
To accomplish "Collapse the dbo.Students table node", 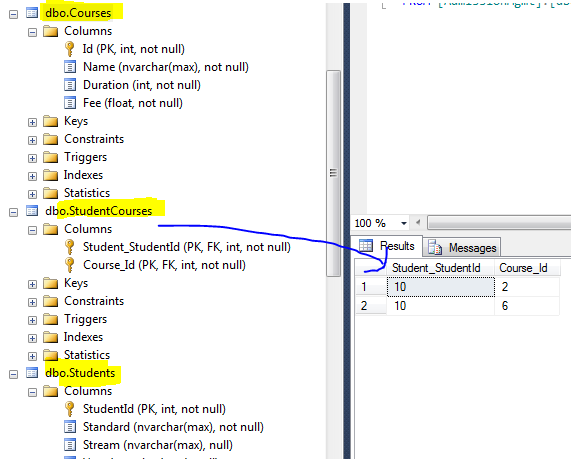I will click(13, 374).
